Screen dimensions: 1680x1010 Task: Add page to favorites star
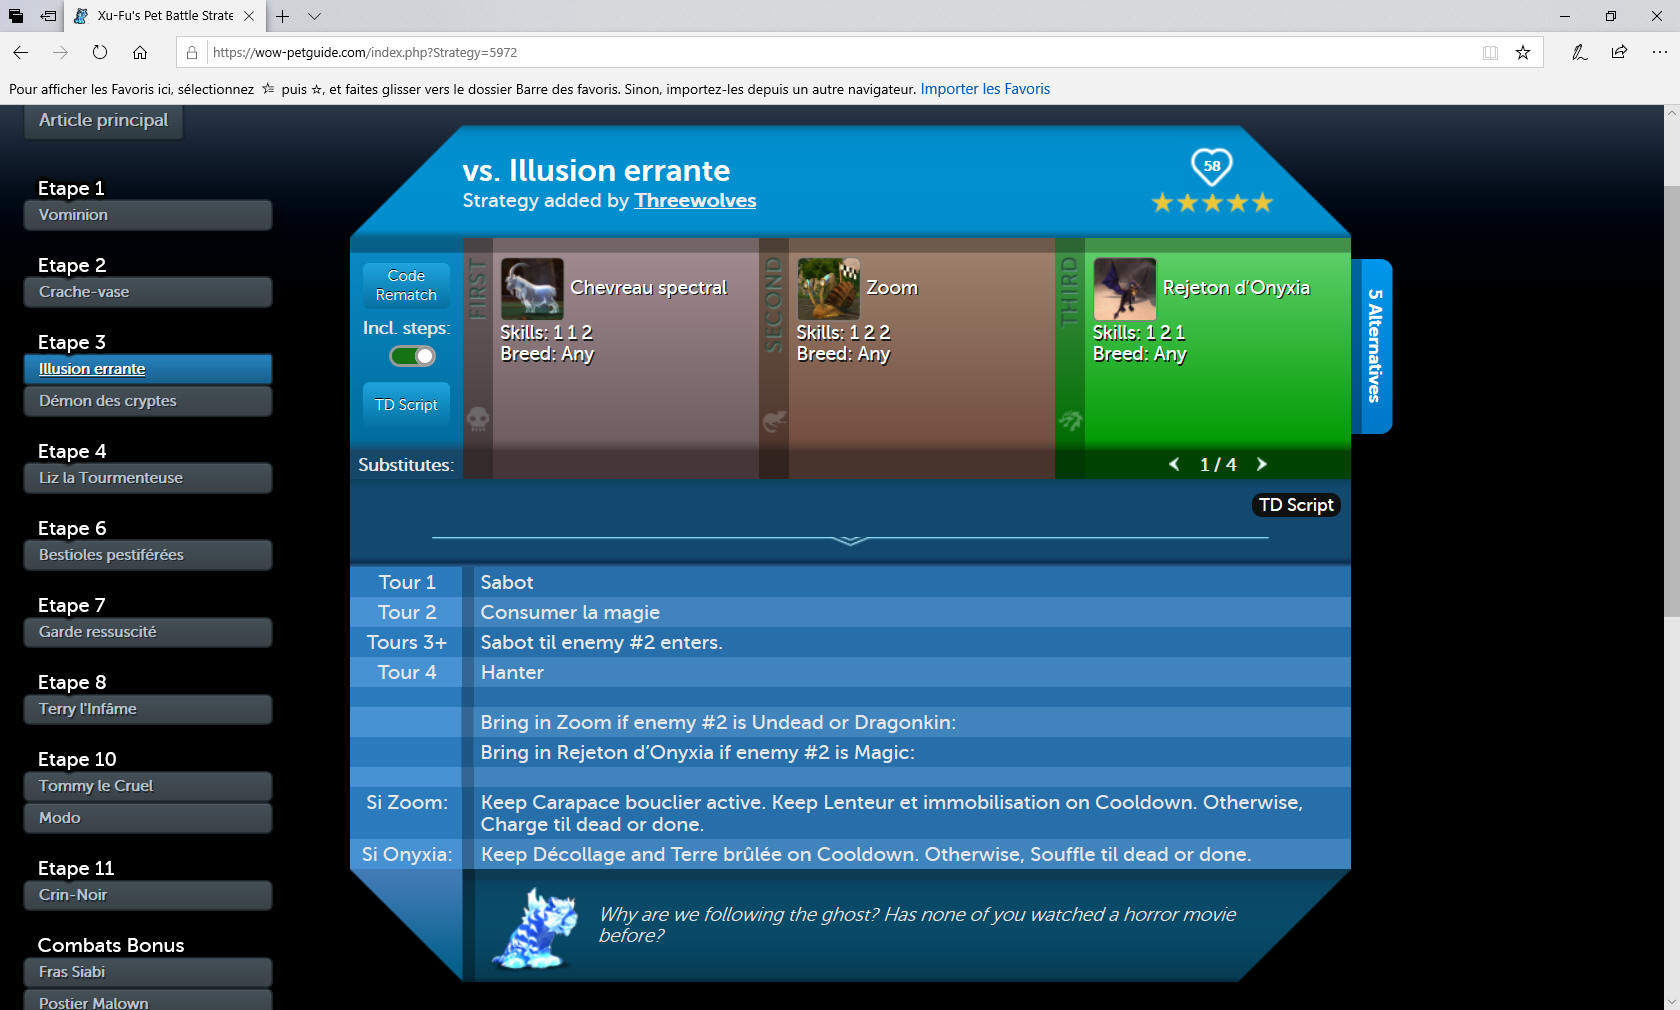pyautogui.click(x=1523, y=53)
